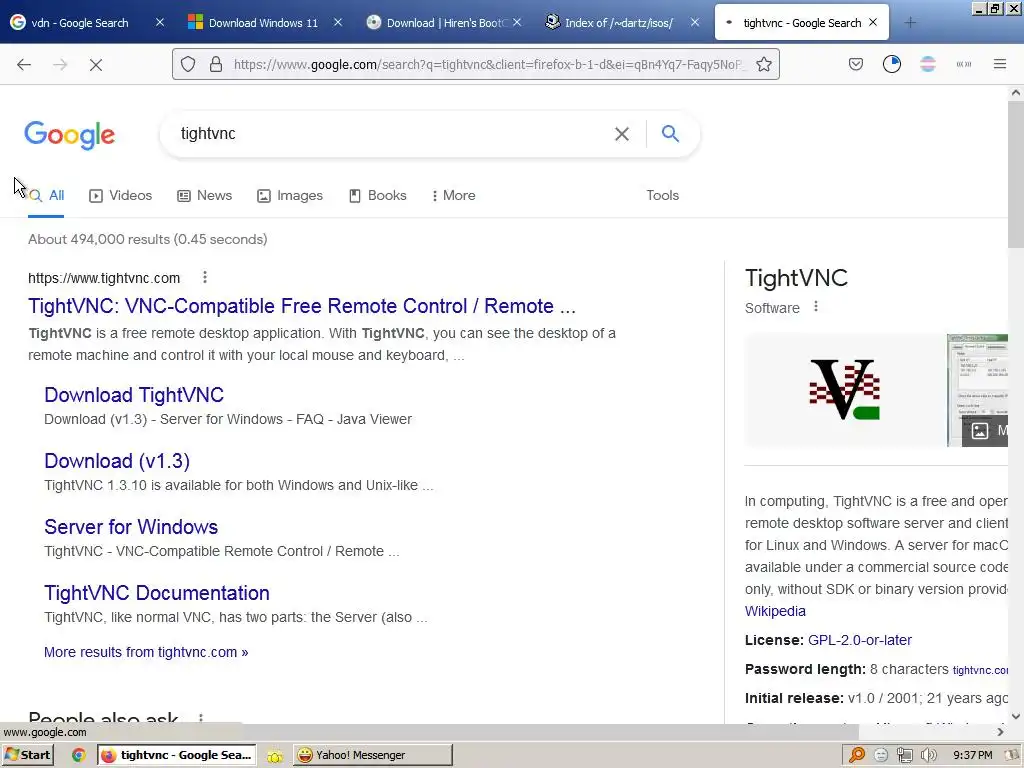The height and width of the screenshot is (768, 1024).
Task: Switch to vdn - Google Search tab
Action: point(80,23)
